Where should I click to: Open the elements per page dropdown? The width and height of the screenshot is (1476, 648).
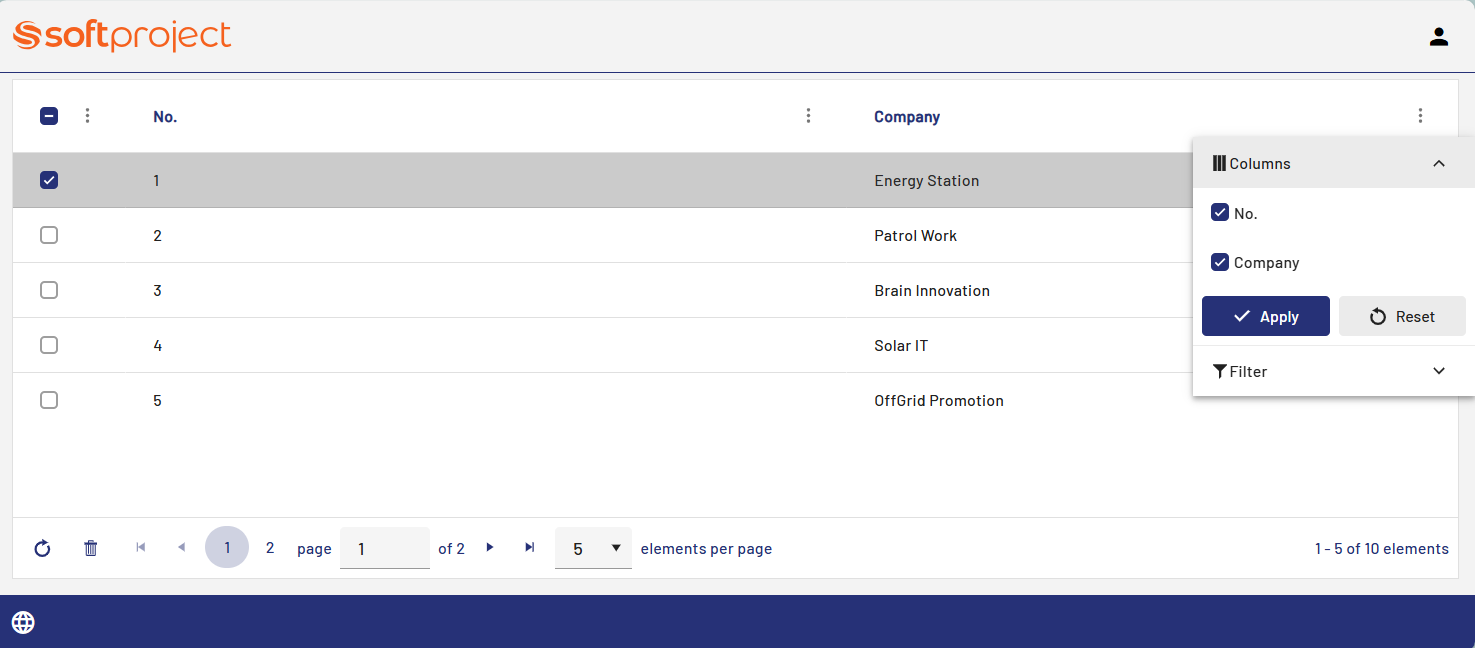[593, 548]
